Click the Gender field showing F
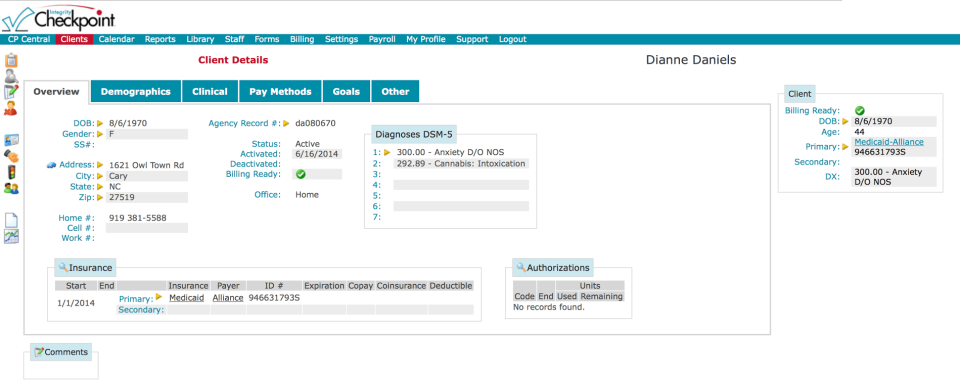Viewport: 960px width, 385px height. pyautogui.click(x=147, y=134)
